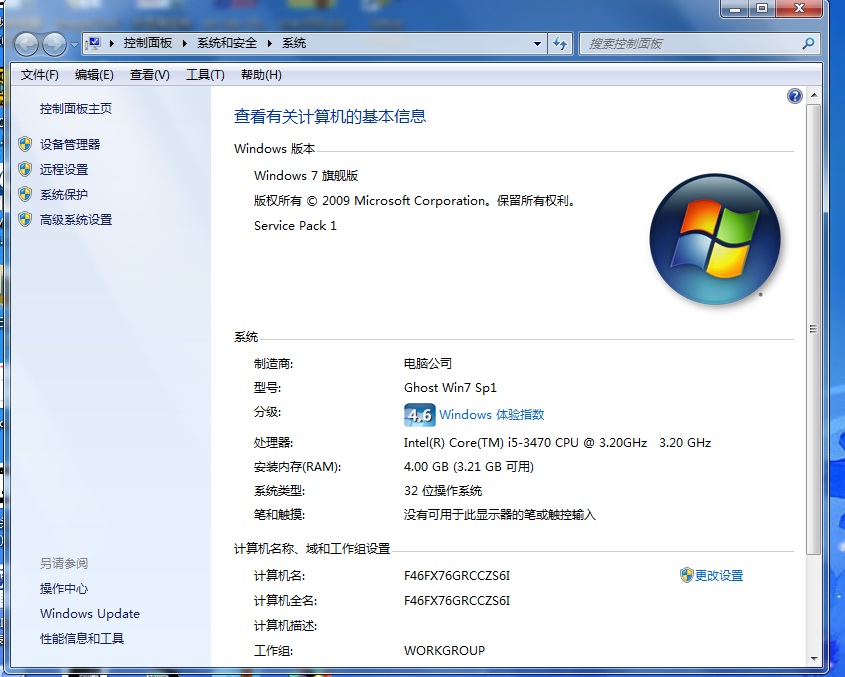845x677 pixels.
Task: Expand the arrow after 控制面板 breadcrumb
Action: coord(185,43)
